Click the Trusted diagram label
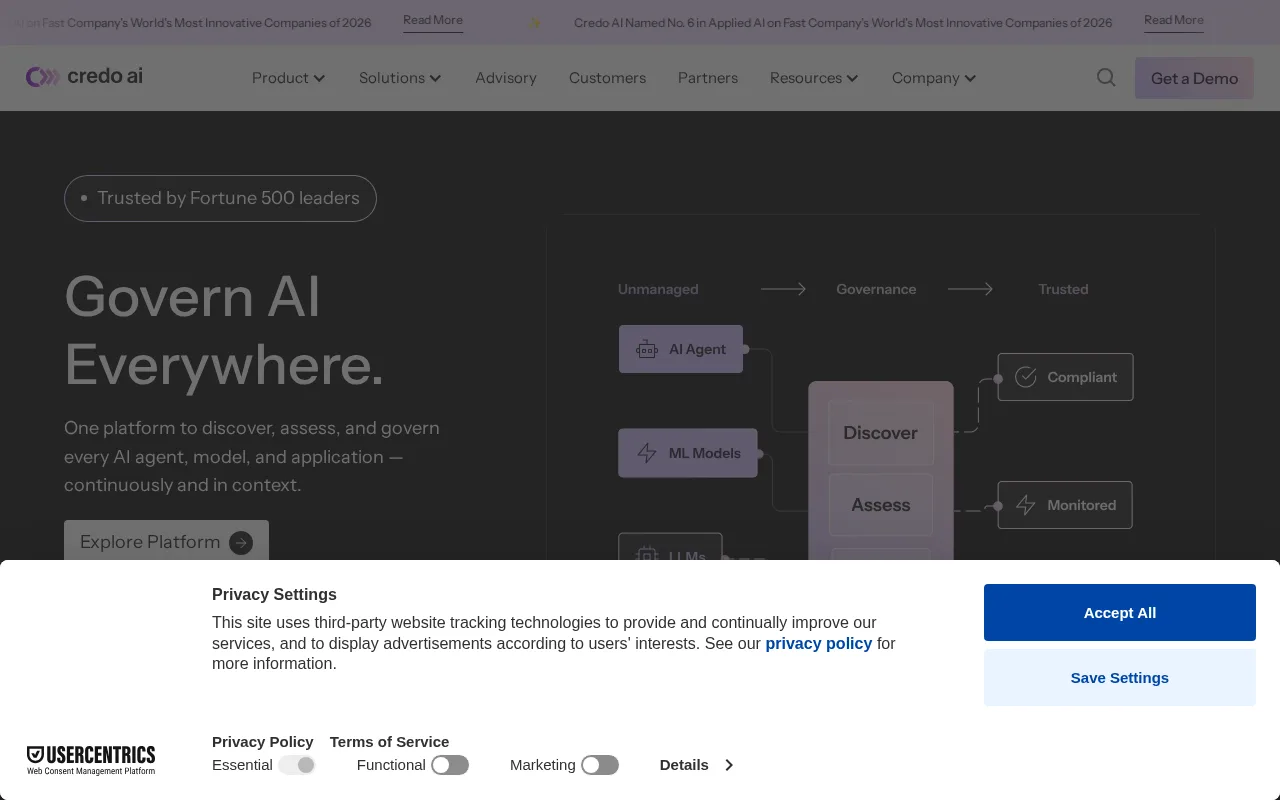The height and width of the screenshot is (800, 1280). point(1063,289)
